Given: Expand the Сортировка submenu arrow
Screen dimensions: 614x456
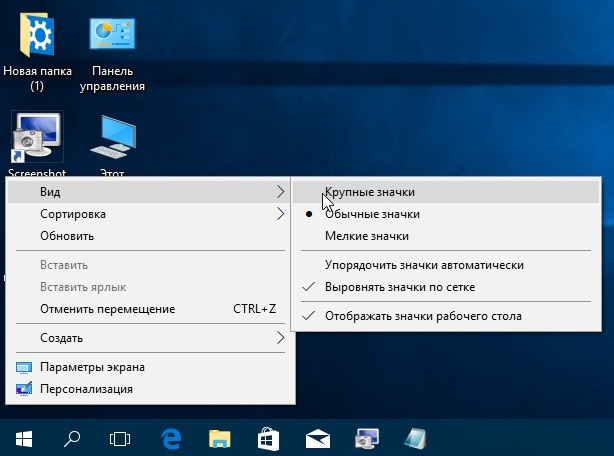Looking at the screenshot, I should tap(280, 214).
